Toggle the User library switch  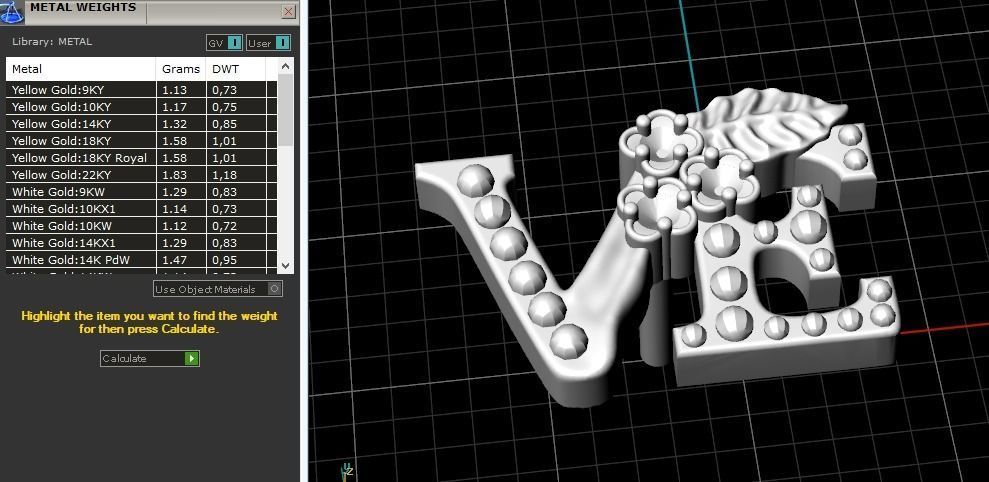[268, 43]
